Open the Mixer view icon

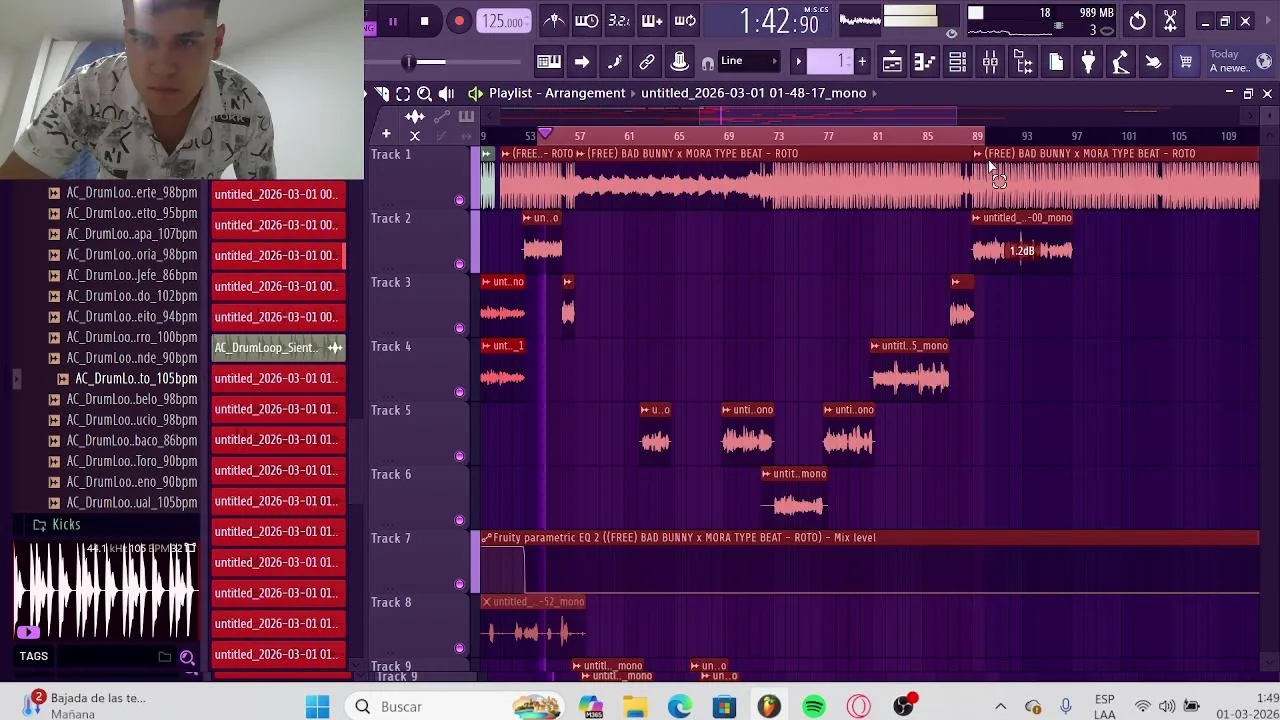[990, 62]
